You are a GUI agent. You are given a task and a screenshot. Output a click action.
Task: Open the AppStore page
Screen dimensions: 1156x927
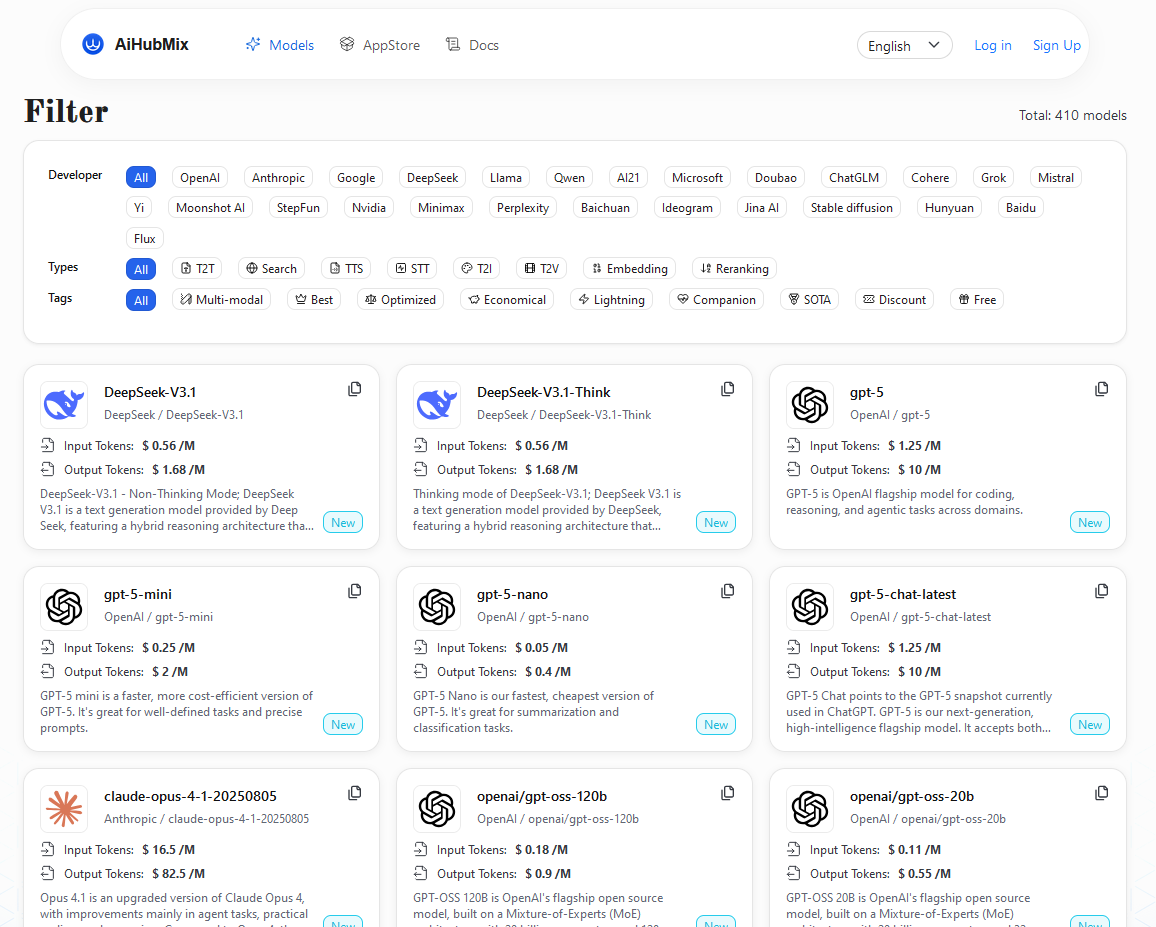coord(380,45)
